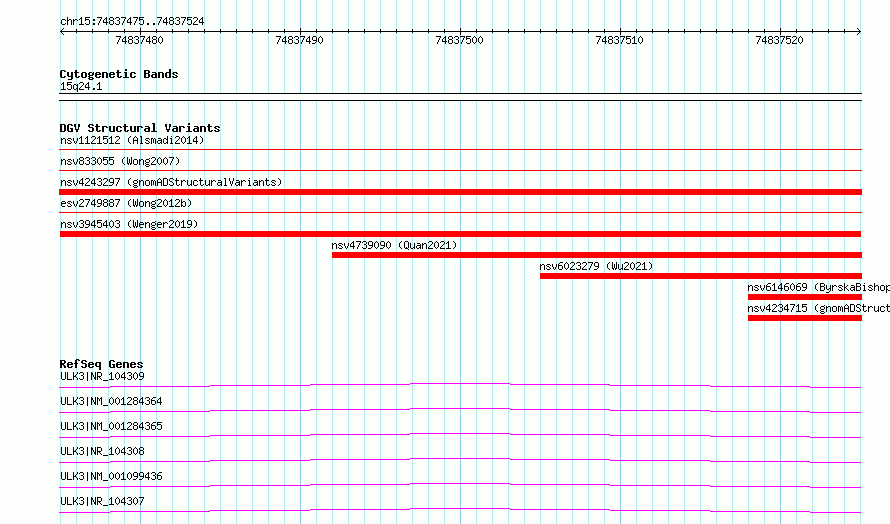
Task: Select the DGV Structural Variants track title
Action: (x=140, y=128)
